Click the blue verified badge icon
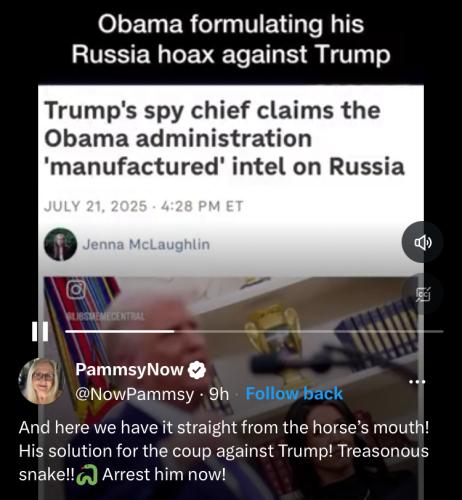The width and height of the screenshot is (462, 500). (x=197, y=370)
